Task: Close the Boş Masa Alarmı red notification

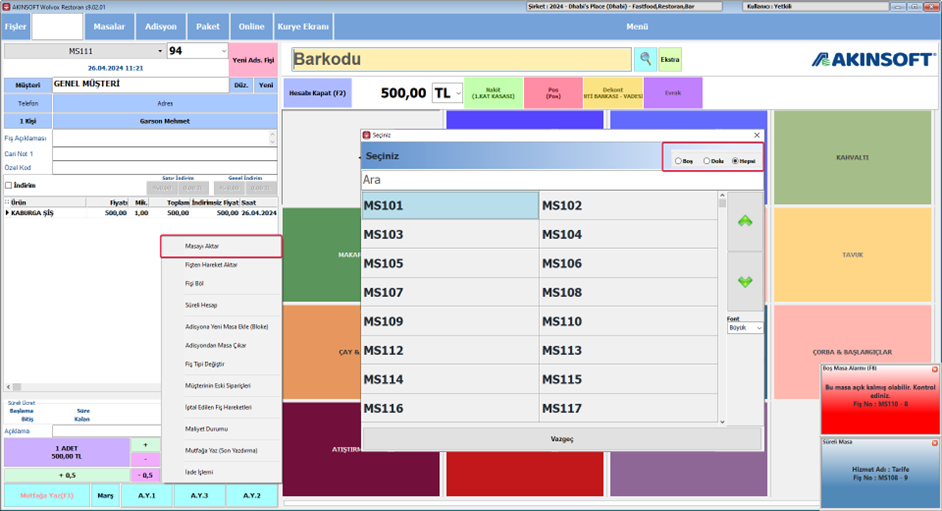Action: 934,369
